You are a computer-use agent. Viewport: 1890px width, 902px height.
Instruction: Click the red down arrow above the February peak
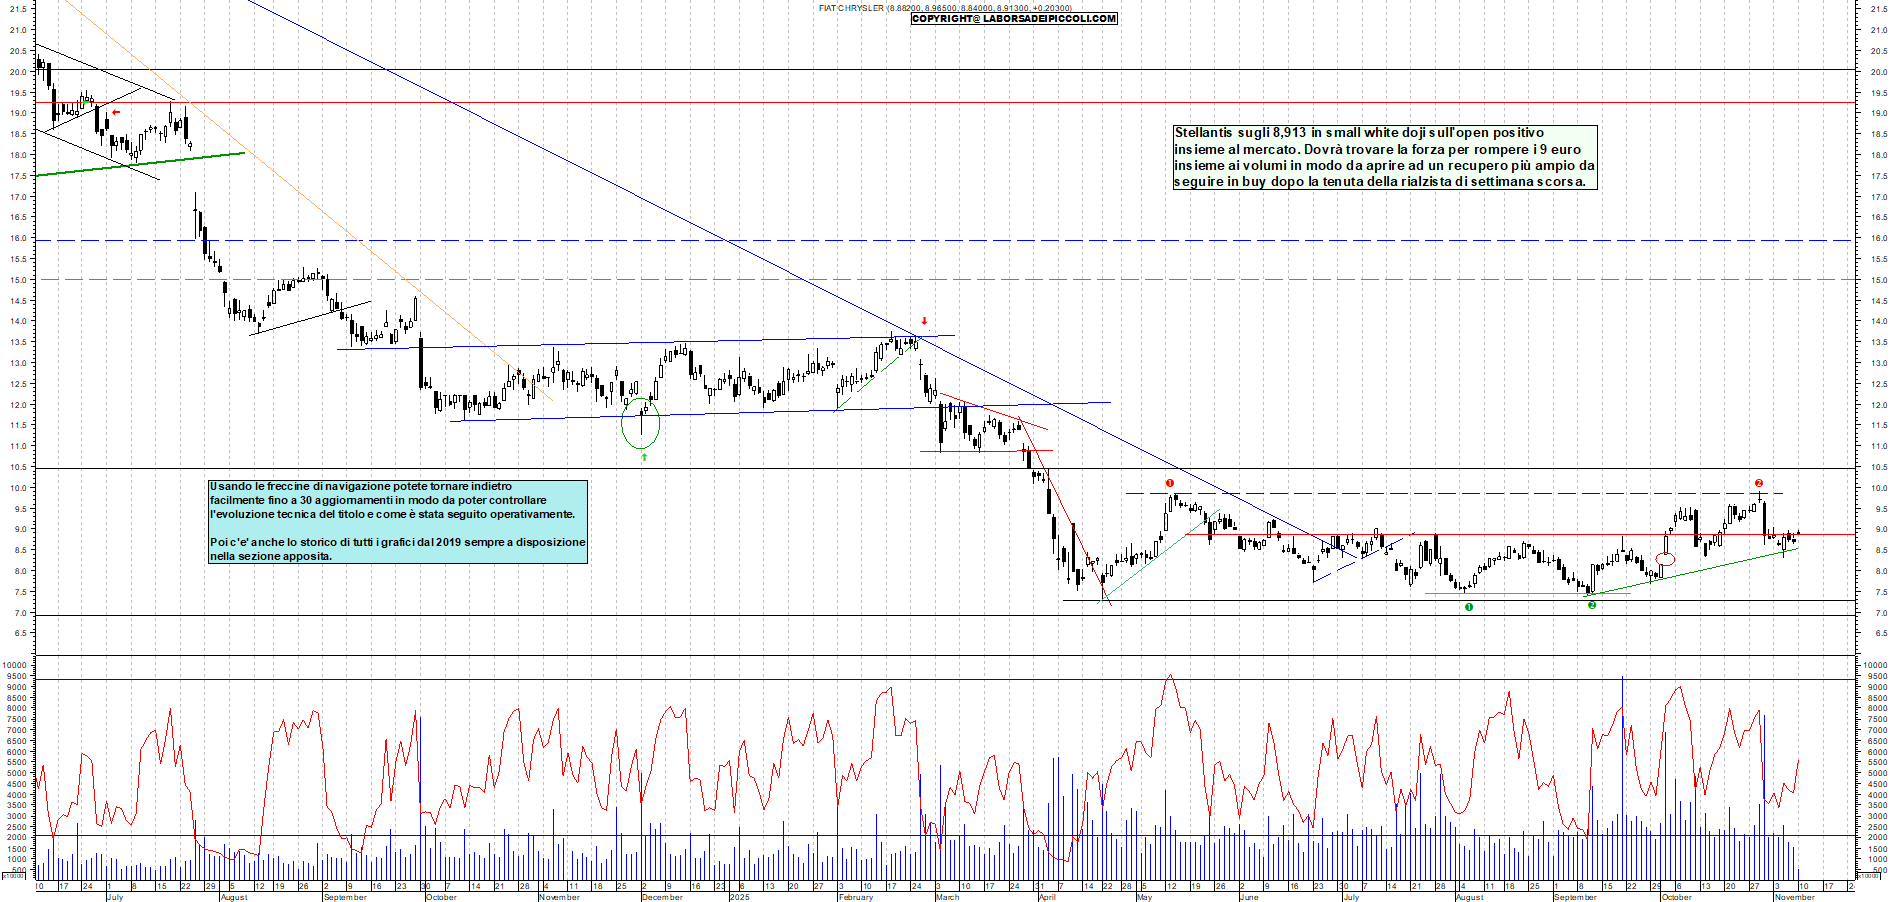tap(924, 322)
